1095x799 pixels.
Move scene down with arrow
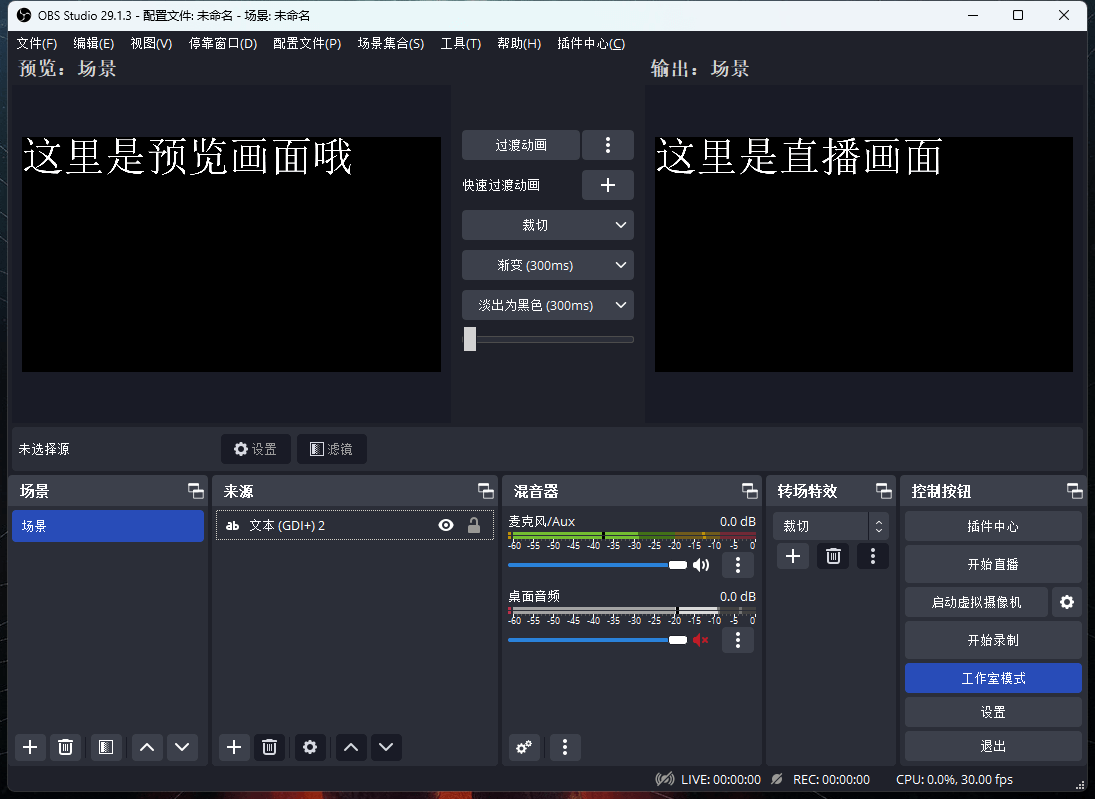[x=182, y=747]
